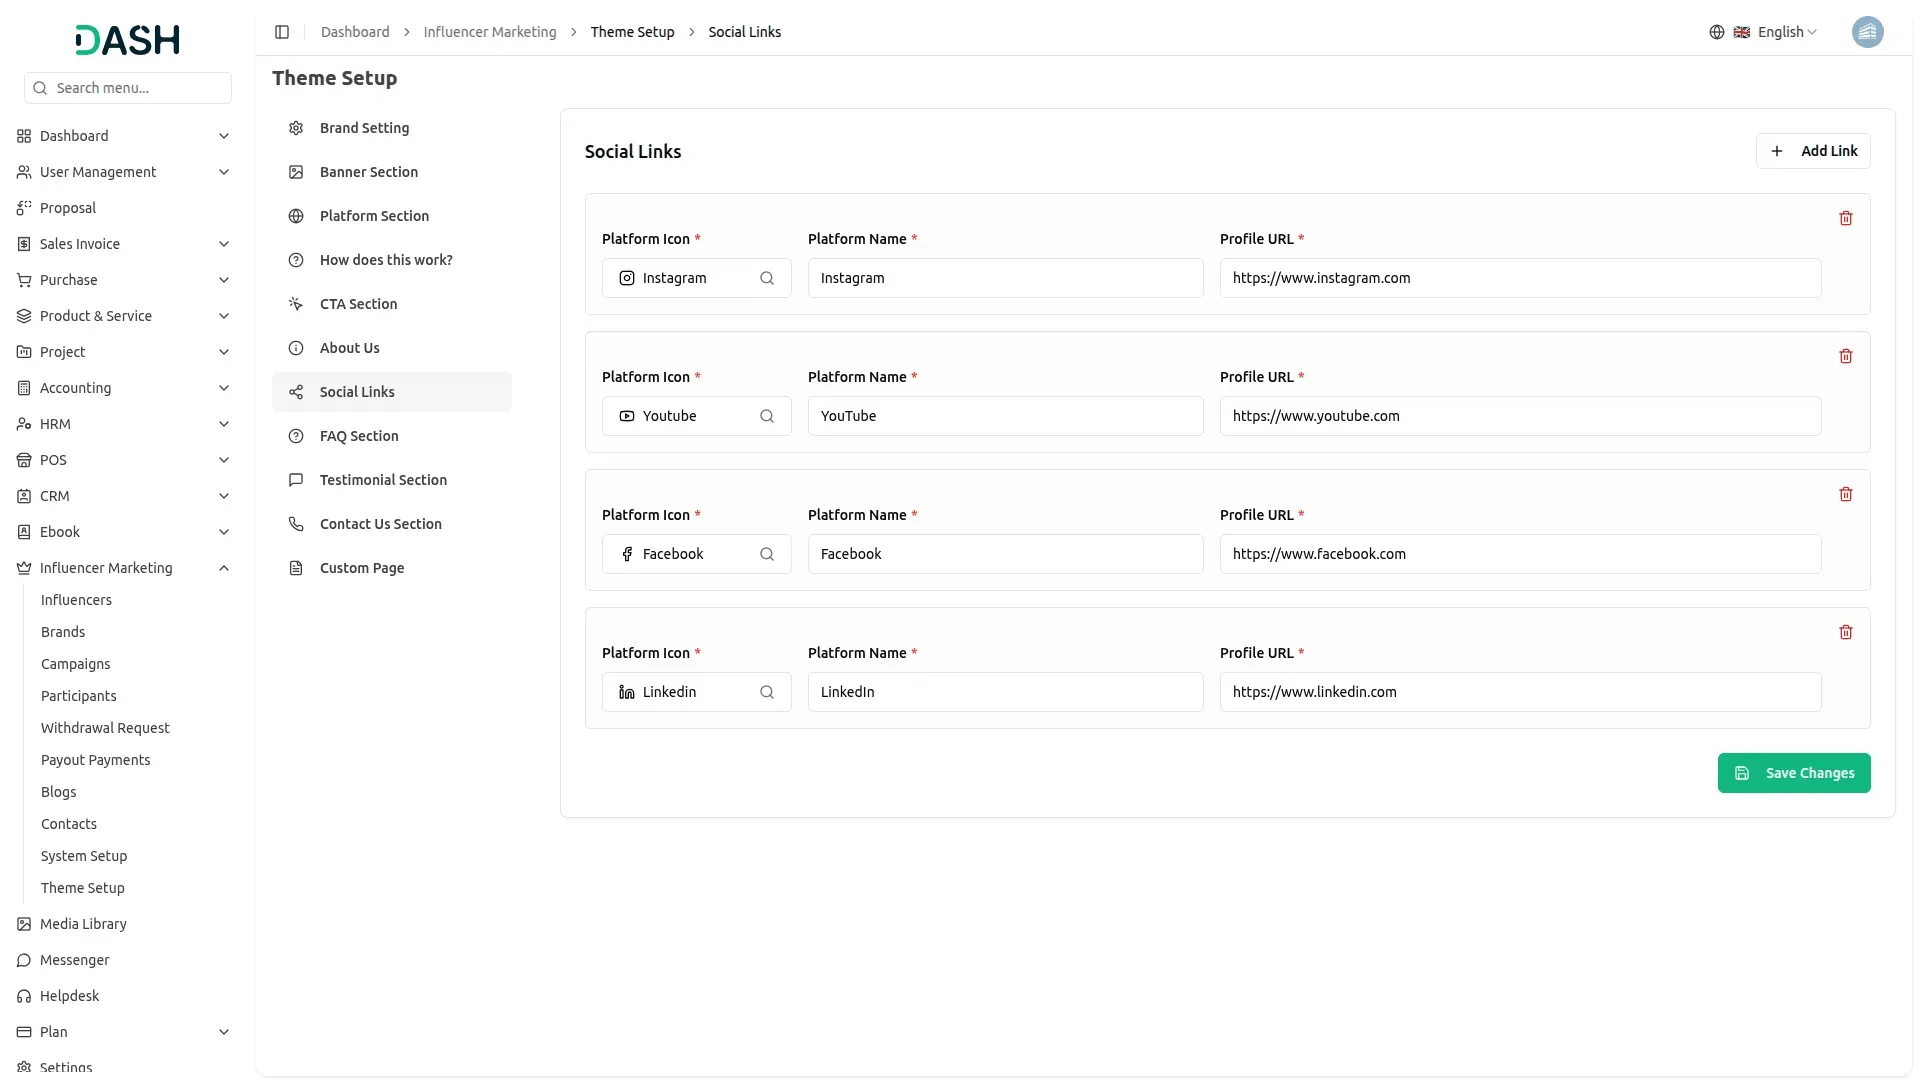Open the English language dropdown
Viewport: 1920px width, 1080px height.
[x=1787, y=32]
